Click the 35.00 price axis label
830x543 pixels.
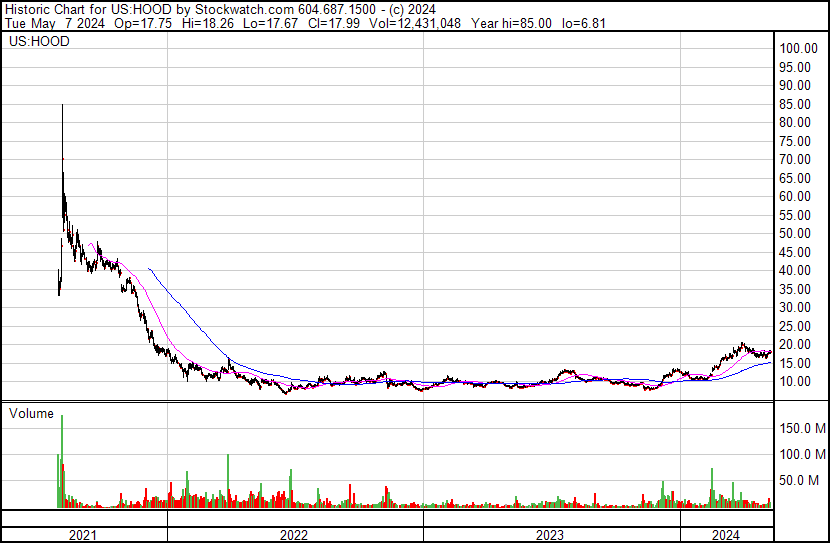[x=795, y=289]
